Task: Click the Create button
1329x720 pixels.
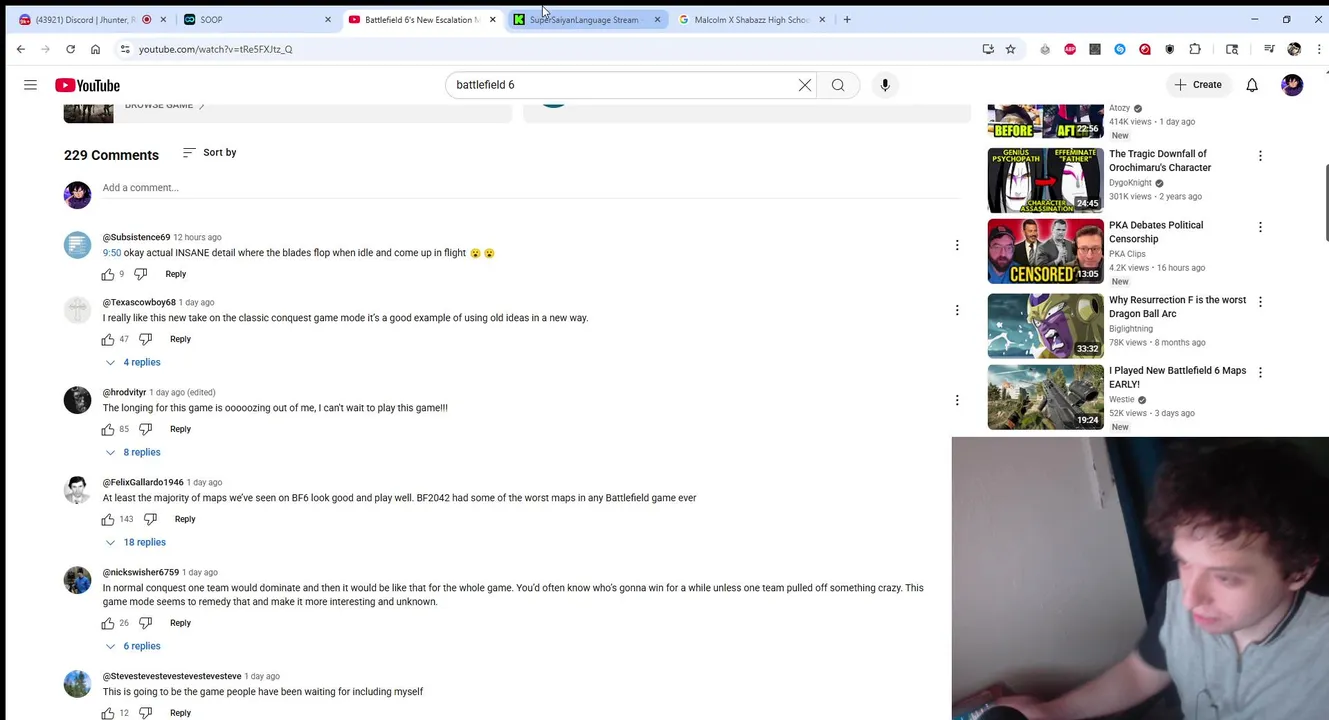Action: [1199, 85]
